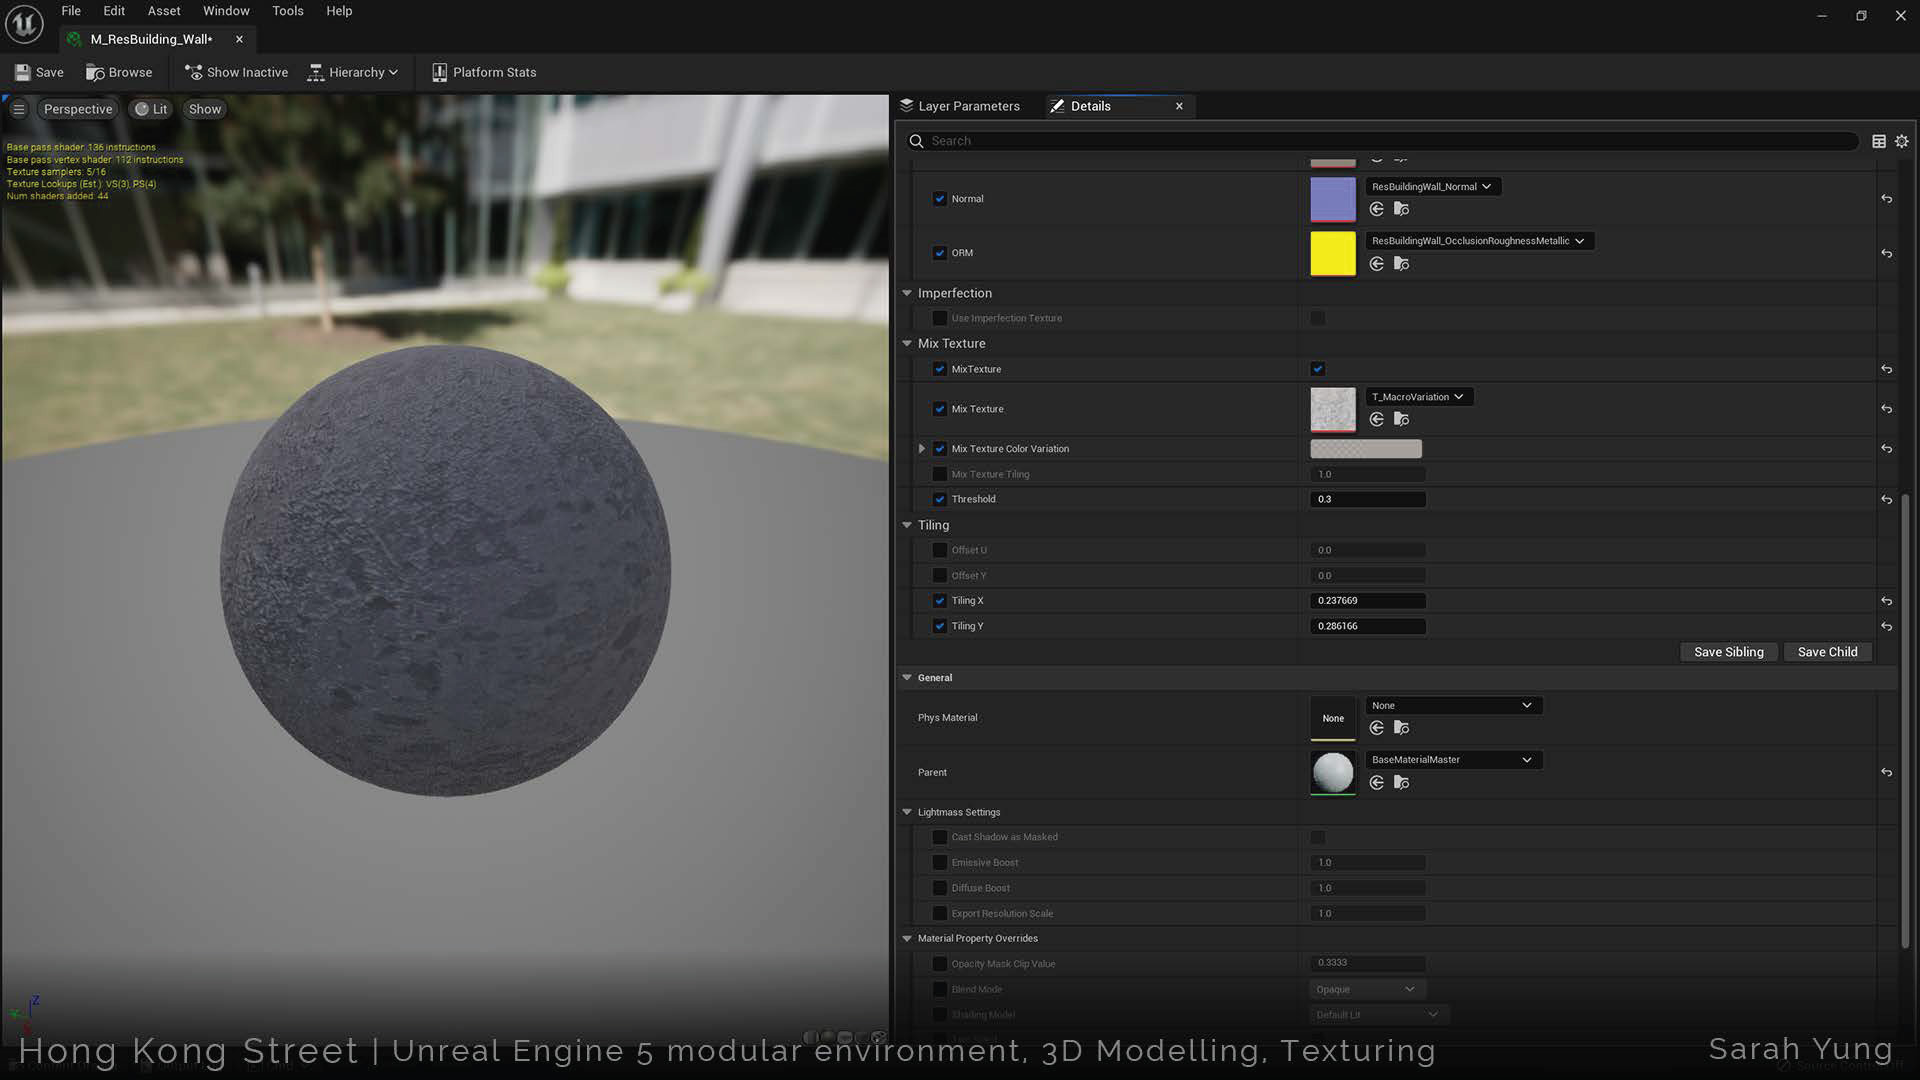Enable Offset U override checkbox
This screenshot has height=1080, width=1920.
[x=940, y=550]
